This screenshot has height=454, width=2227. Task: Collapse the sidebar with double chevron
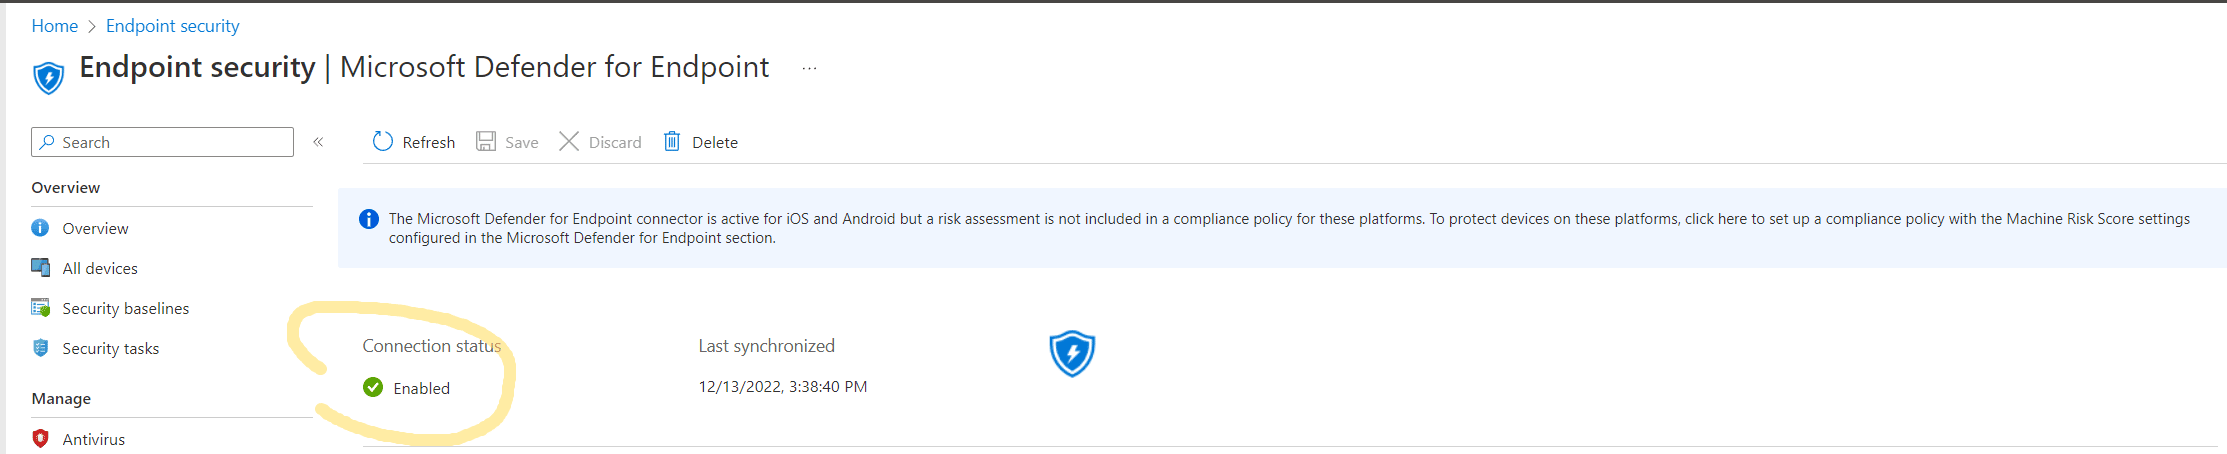[318, 142]
